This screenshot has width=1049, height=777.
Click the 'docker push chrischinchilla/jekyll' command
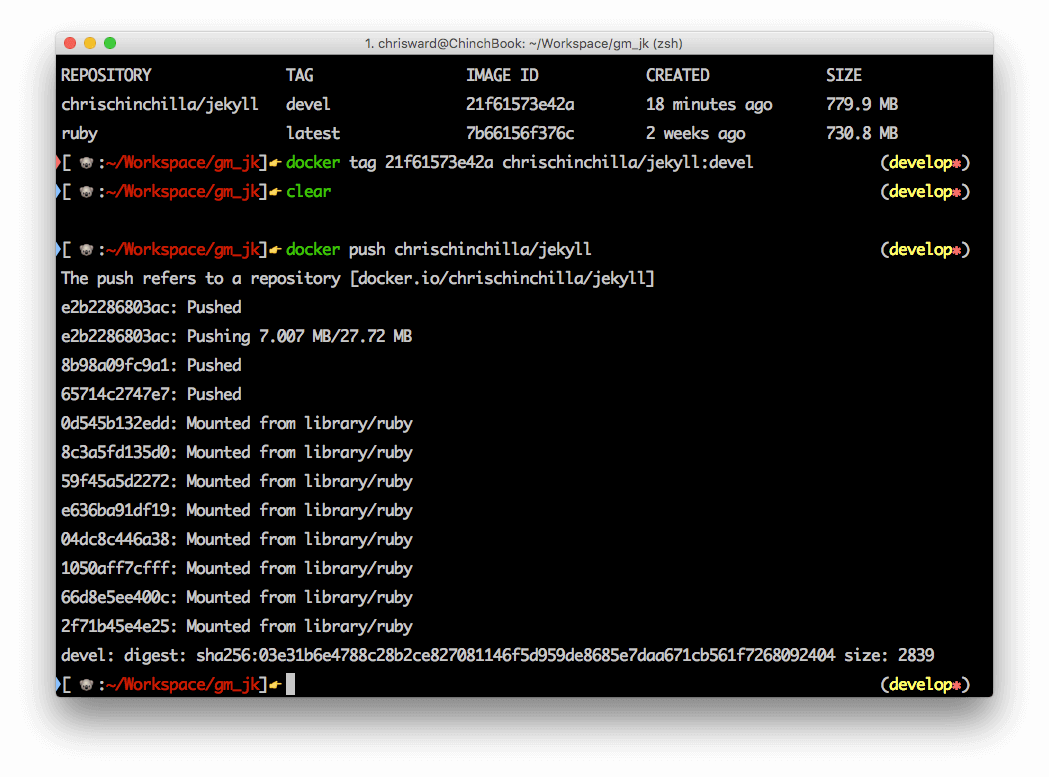(438, 250)
